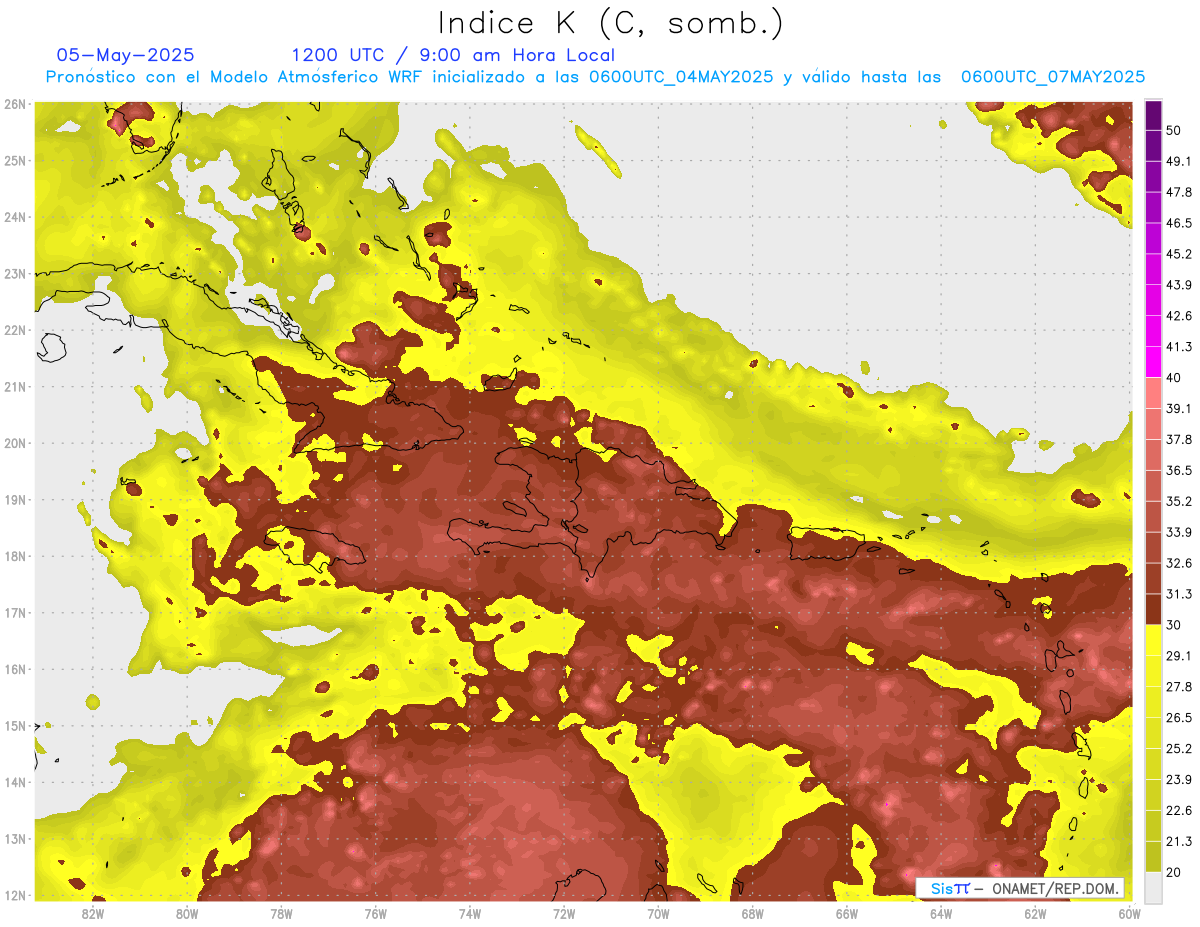Click the colorbar value '29.1'
1200x927 pixels.
click(x=1179, y=655)
